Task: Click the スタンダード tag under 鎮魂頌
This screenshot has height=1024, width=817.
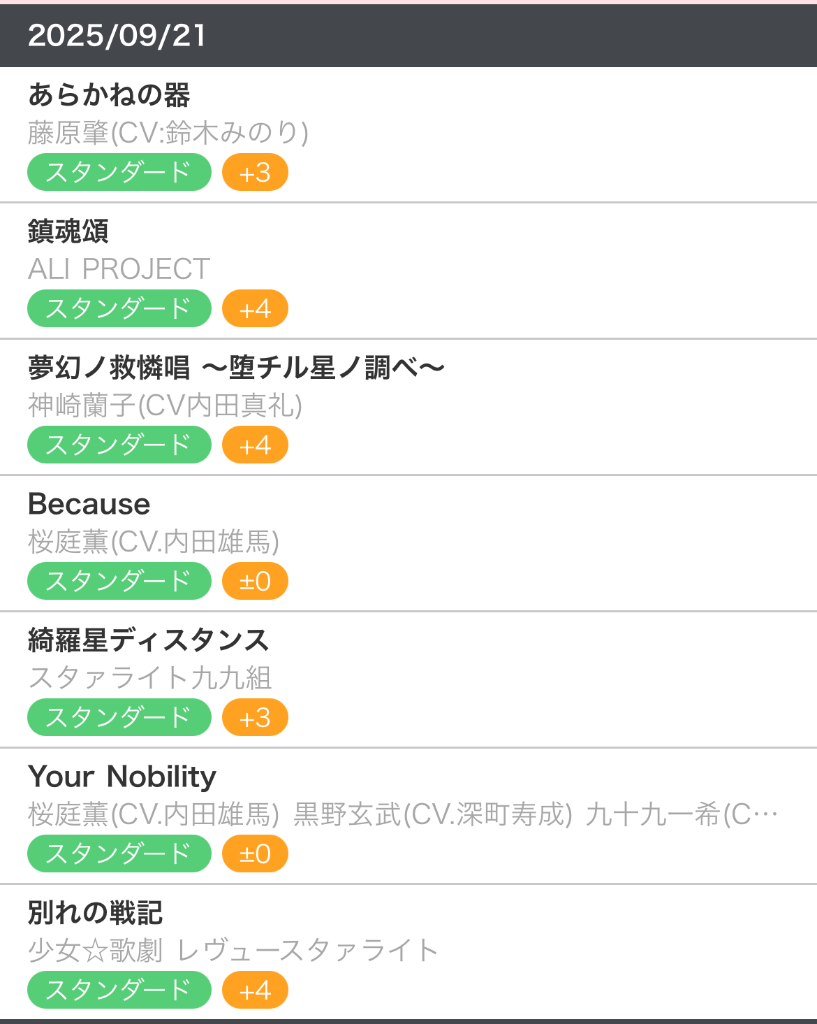Action: (x=119, y=309)
